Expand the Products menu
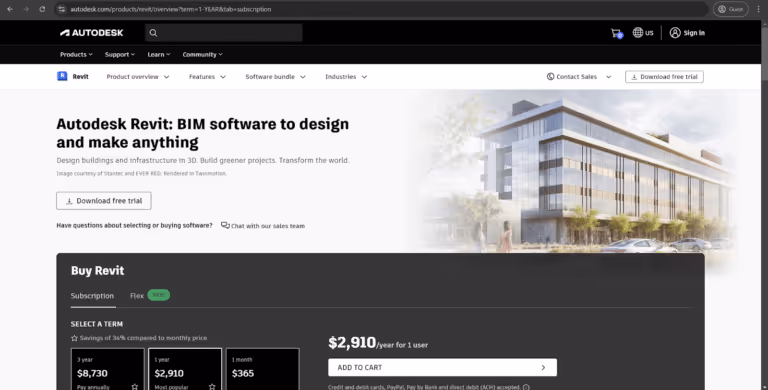The image size is (768, 390). click(76, 54)
